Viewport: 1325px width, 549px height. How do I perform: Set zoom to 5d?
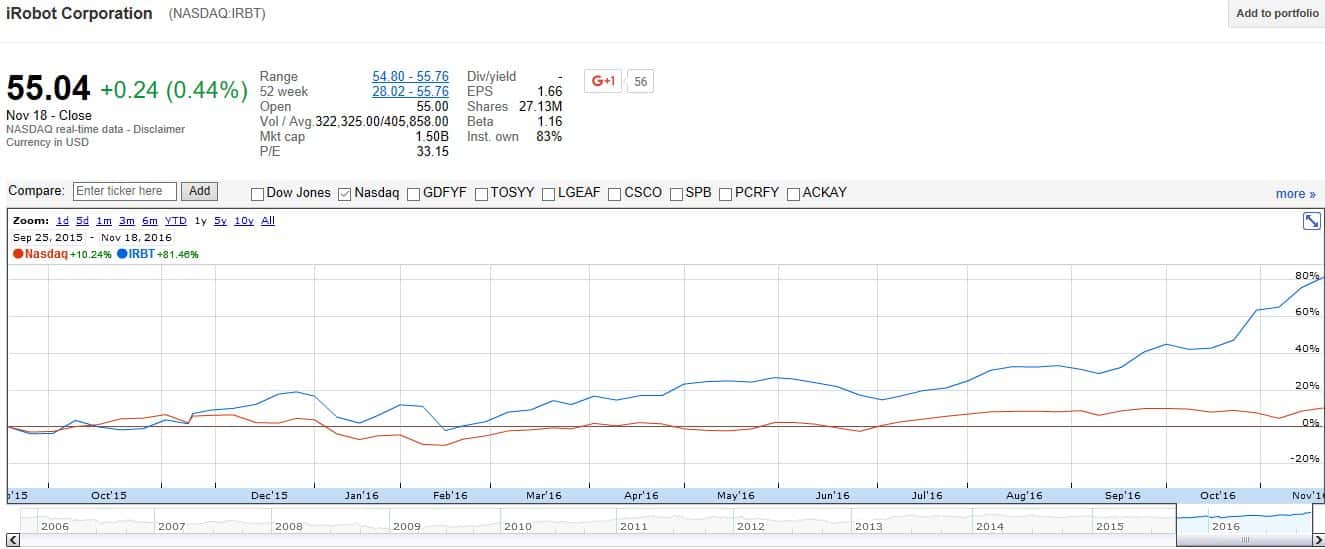pyautogui.click(x=82, y=221)
